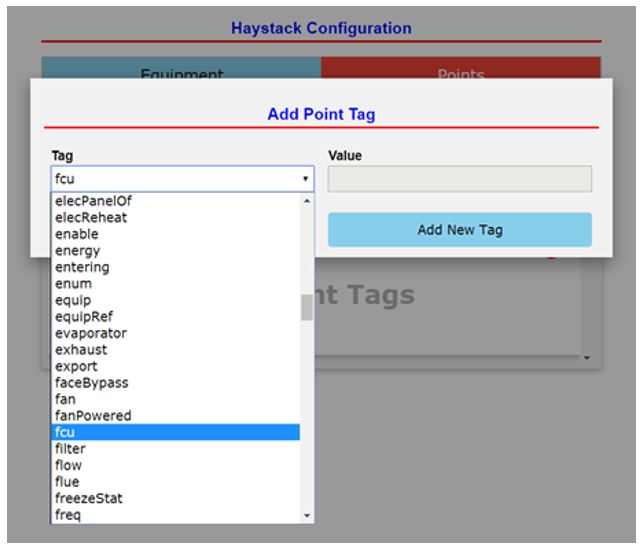Select elecReheat from the tag list
644x552 pixels.
[x=176, y=217]
